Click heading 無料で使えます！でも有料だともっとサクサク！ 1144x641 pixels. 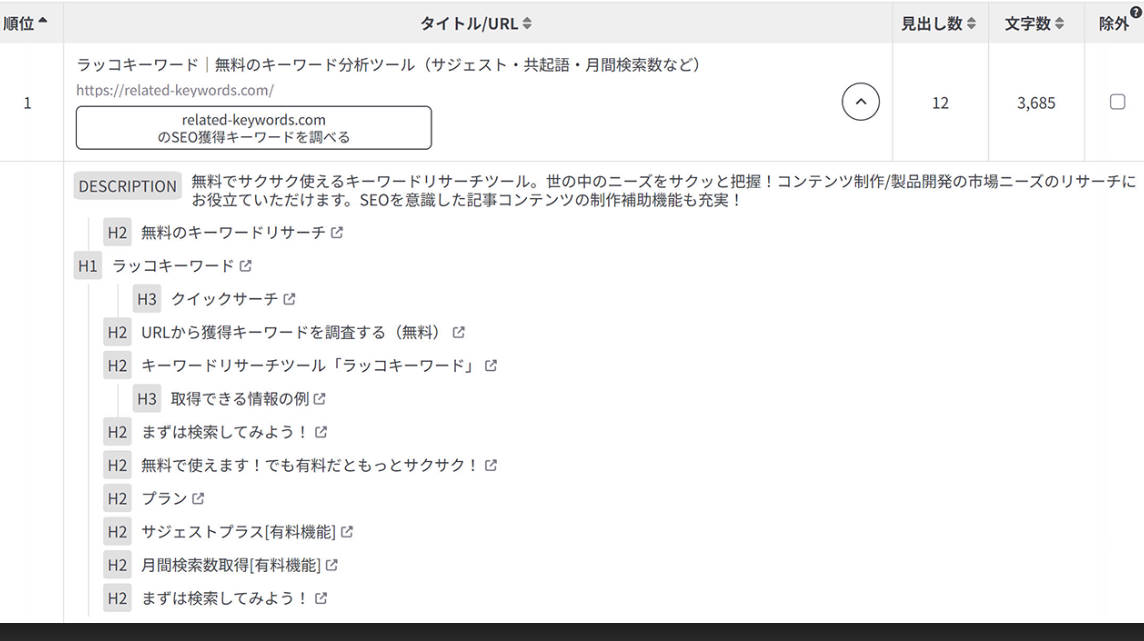[310, 465]
